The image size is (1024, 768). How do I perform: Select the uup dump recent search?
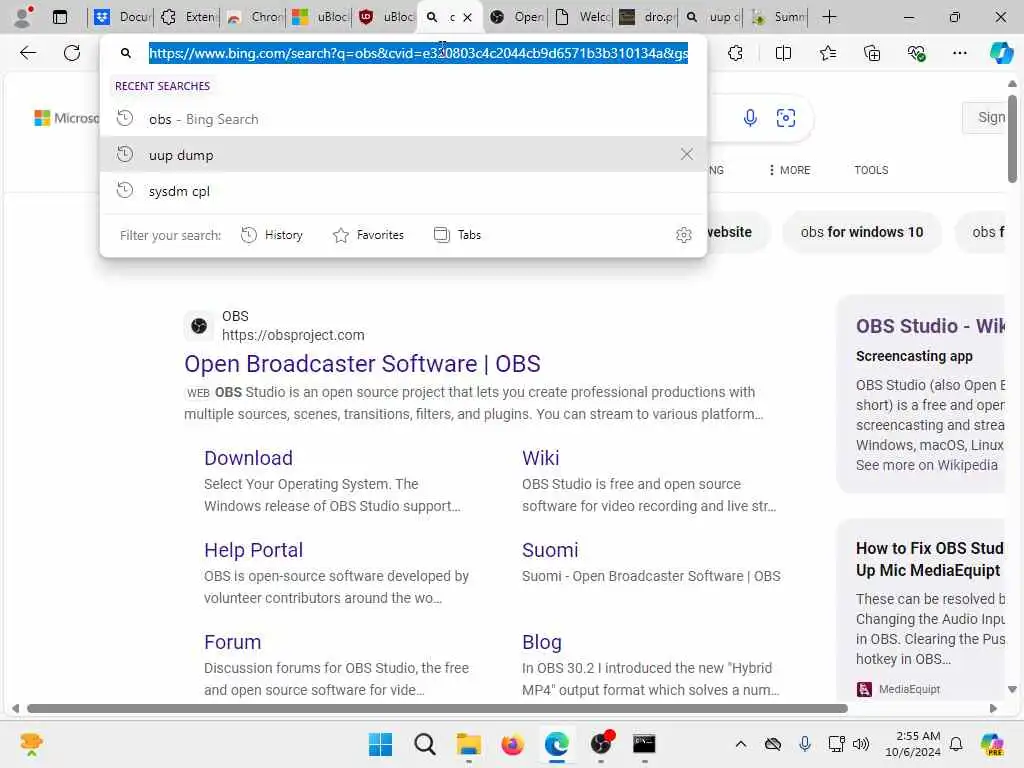[x=403, y=155]
